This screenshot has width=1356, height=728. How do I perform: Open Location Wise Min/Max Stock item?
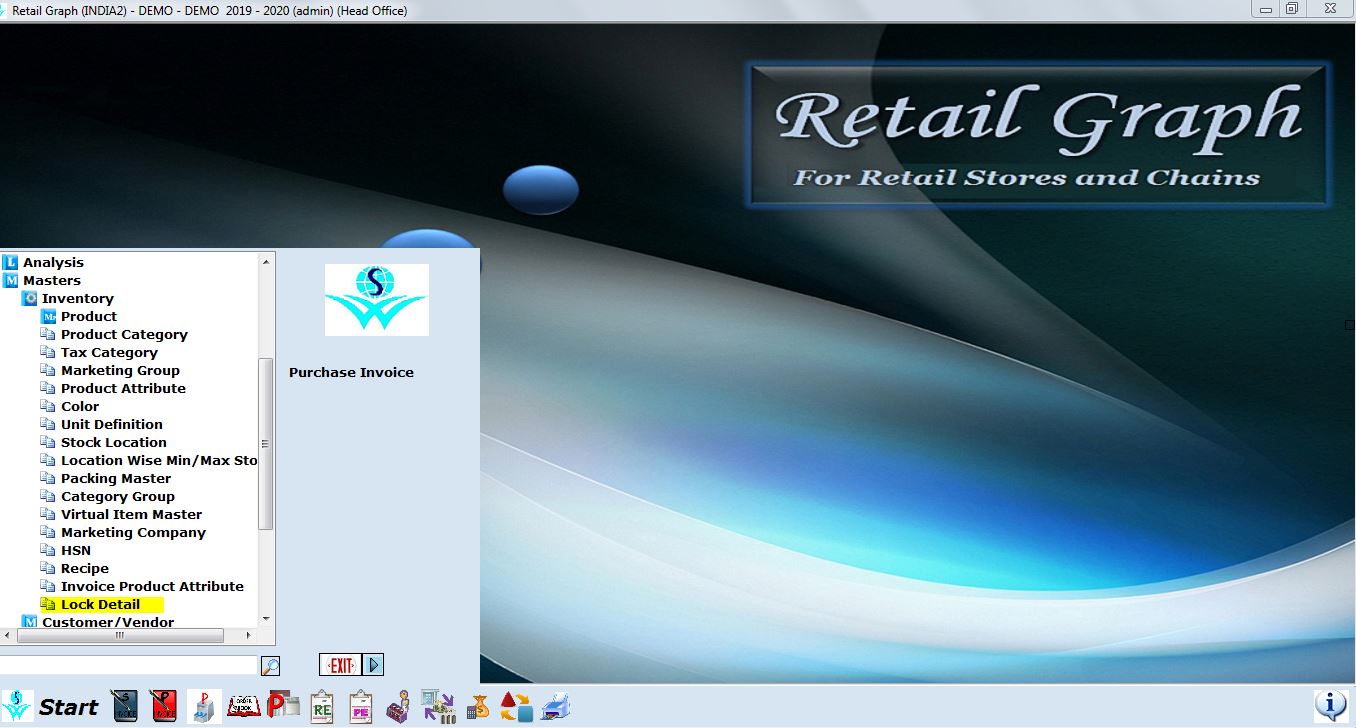pyautogui.click(x=159, y=460)
